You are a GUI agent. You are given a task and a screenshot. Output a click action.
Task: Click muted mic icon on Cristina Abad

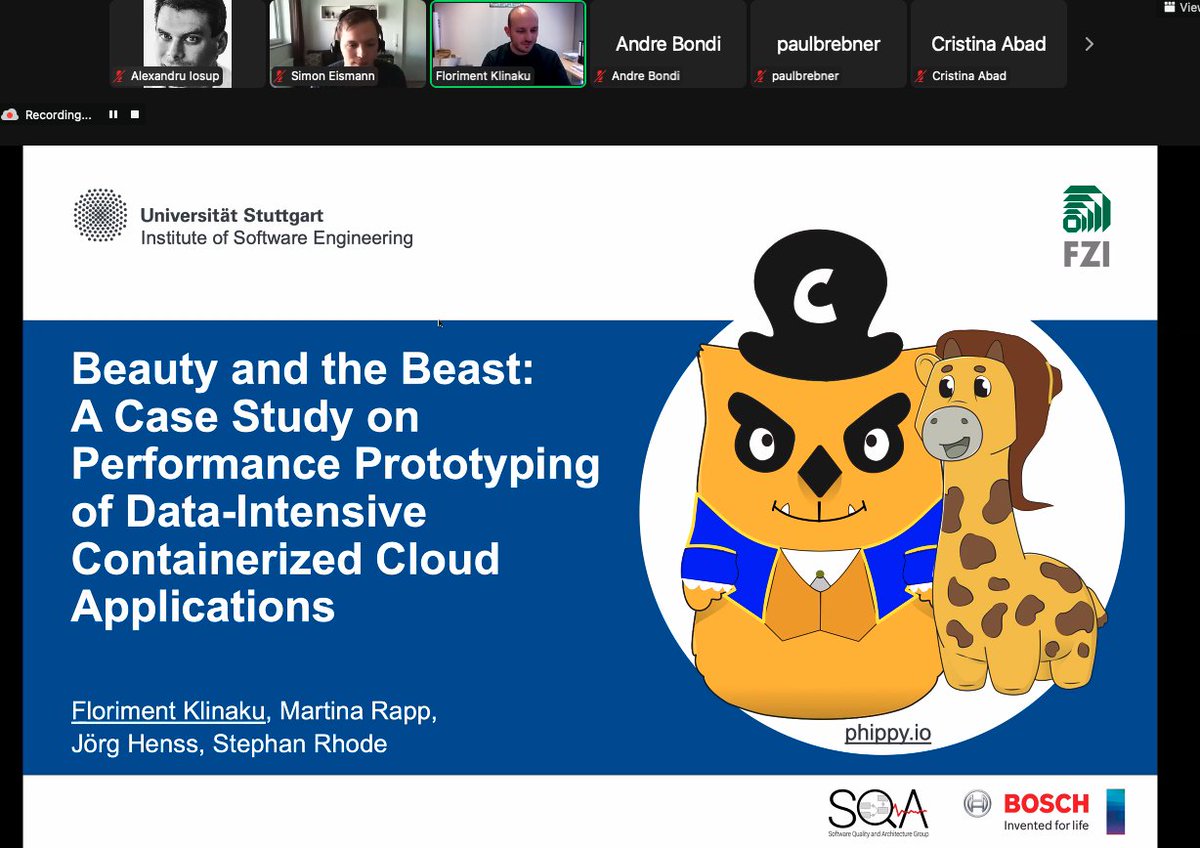pyautogui.click(x=922, y=76)
